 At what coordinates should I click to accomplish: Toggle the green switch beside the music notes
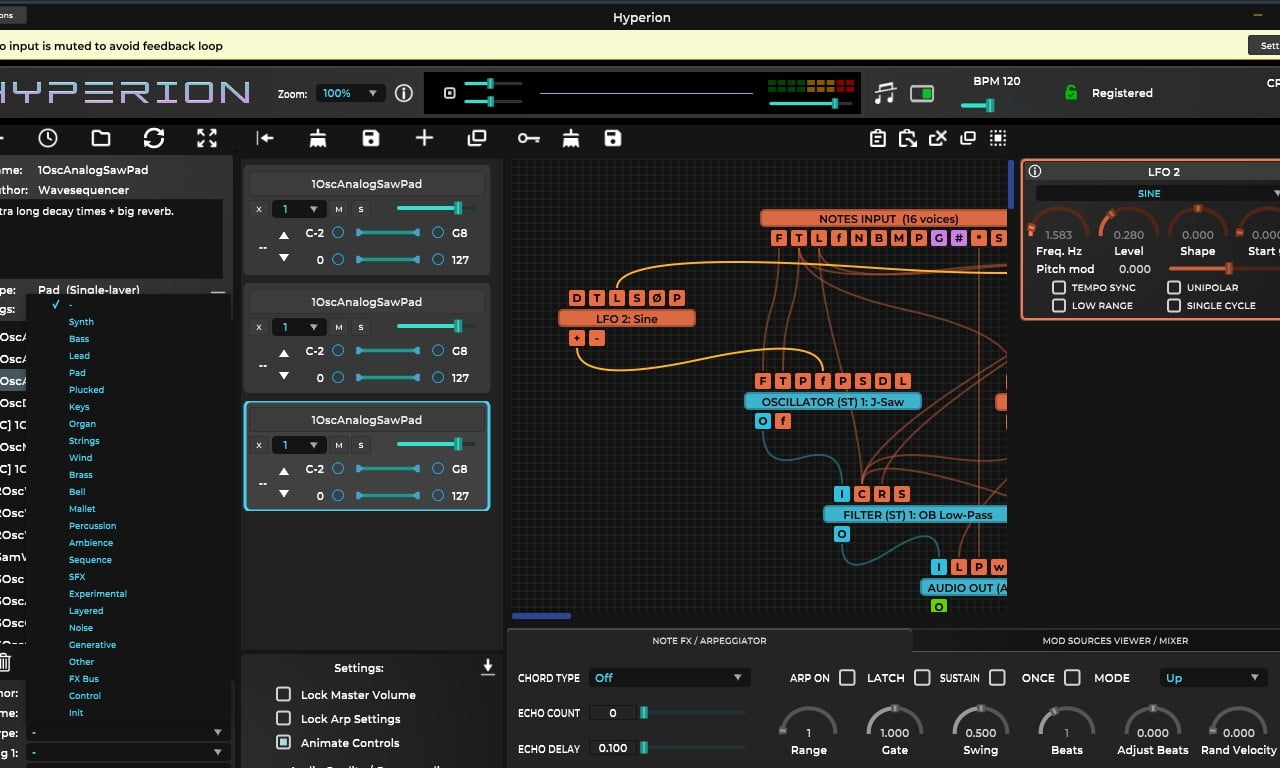(x=922, y=93)
